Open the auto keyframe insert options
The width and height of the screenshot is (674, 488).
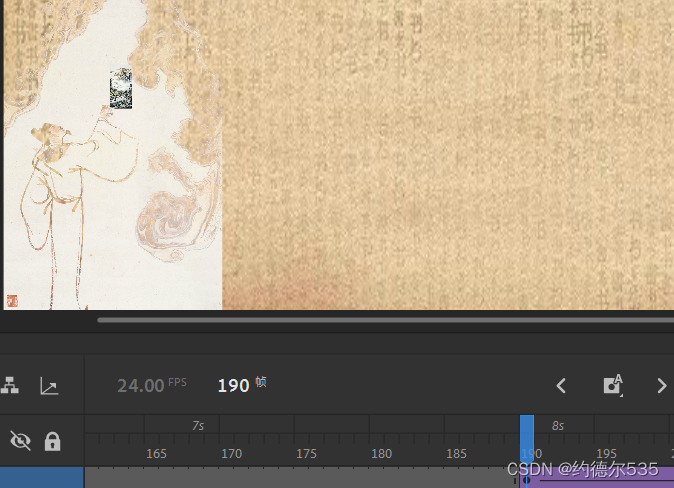(613, 384)
